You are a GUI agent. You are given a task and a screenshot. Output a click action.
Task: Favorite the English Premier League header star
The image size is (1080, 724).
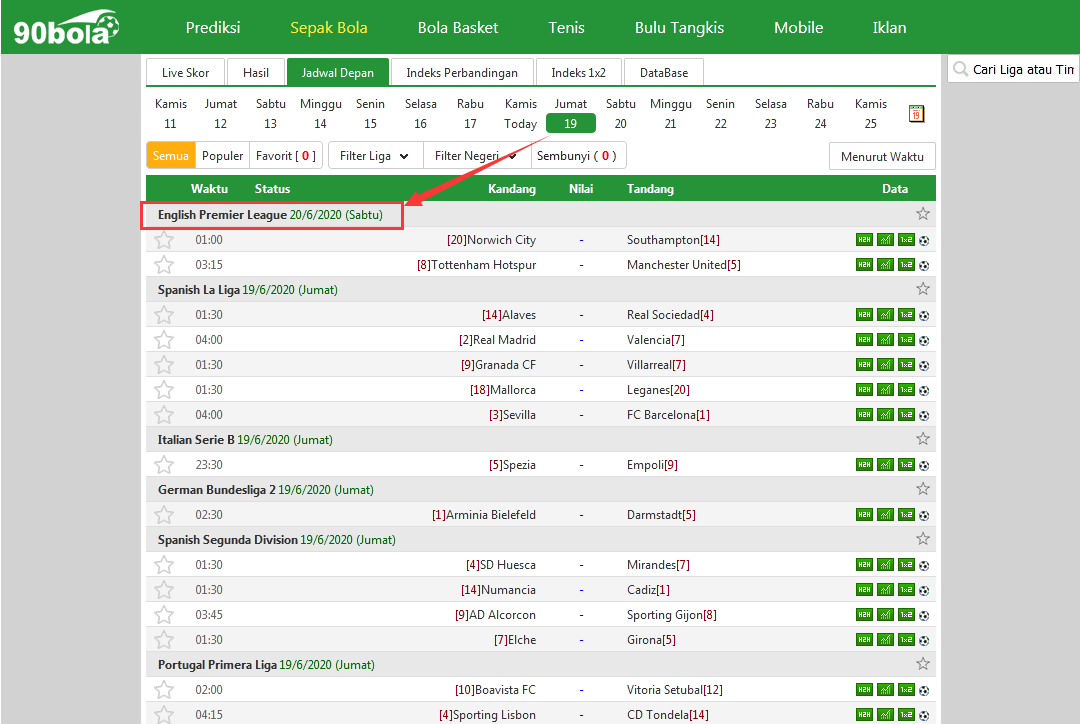point(923,214)
